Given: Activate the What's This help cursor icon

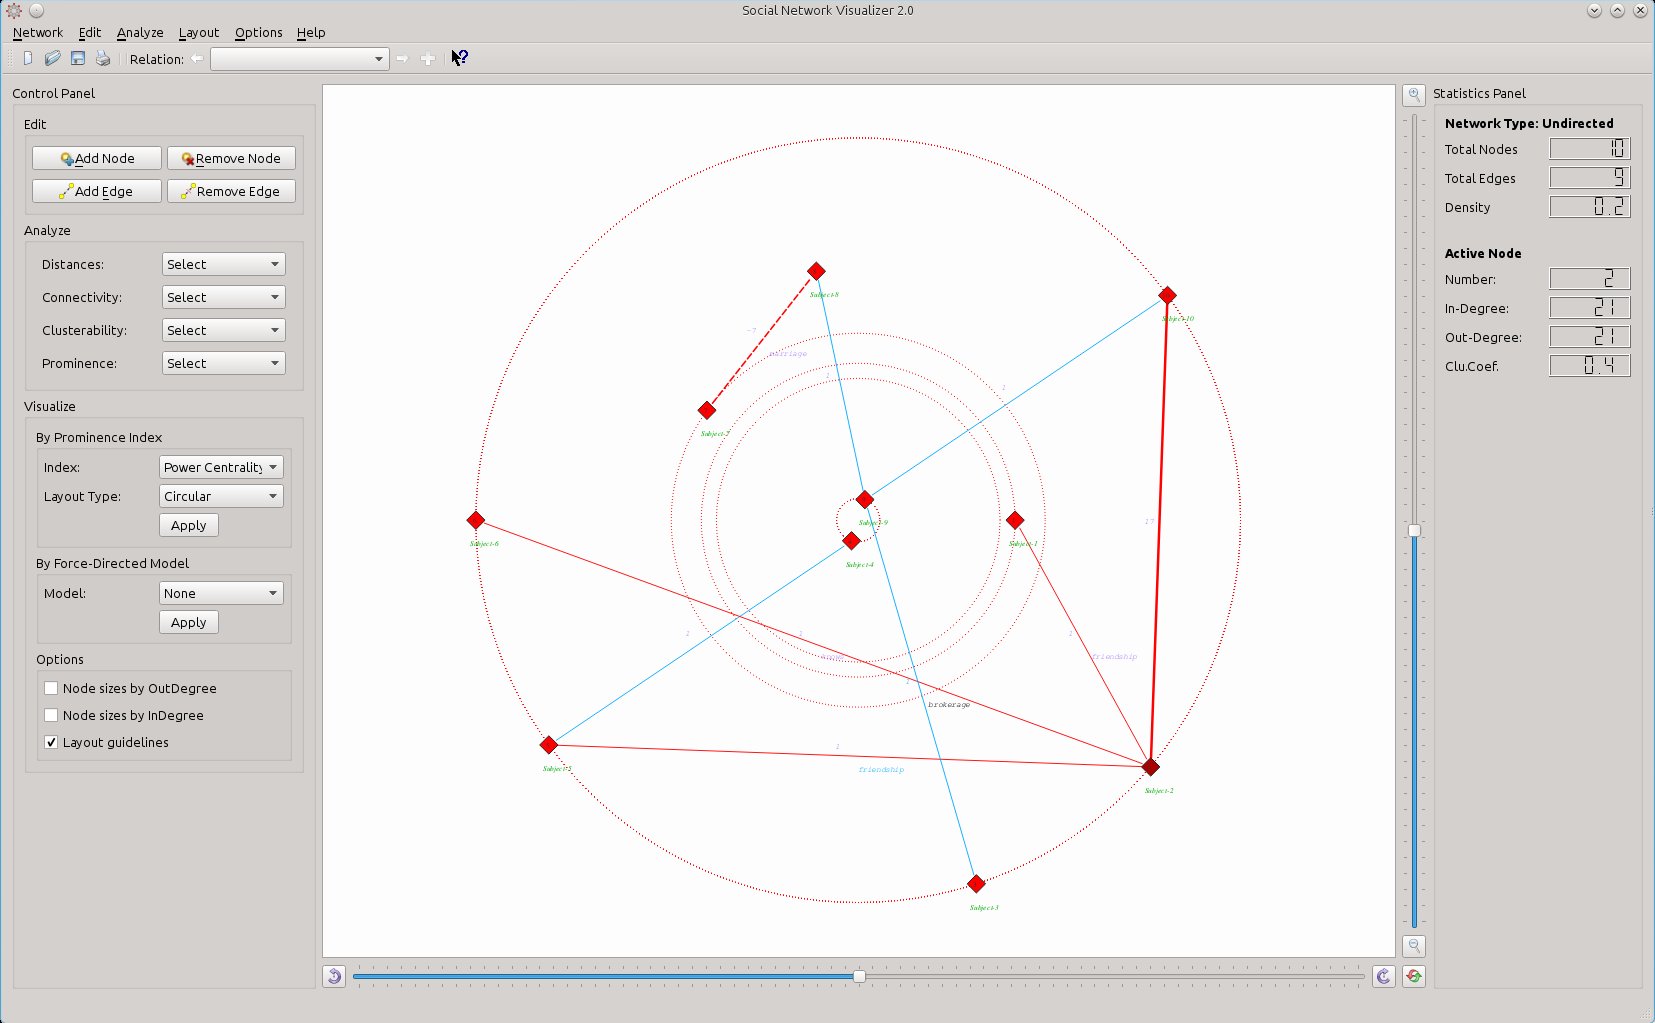Looking at the screenshot, I should 459,58.
